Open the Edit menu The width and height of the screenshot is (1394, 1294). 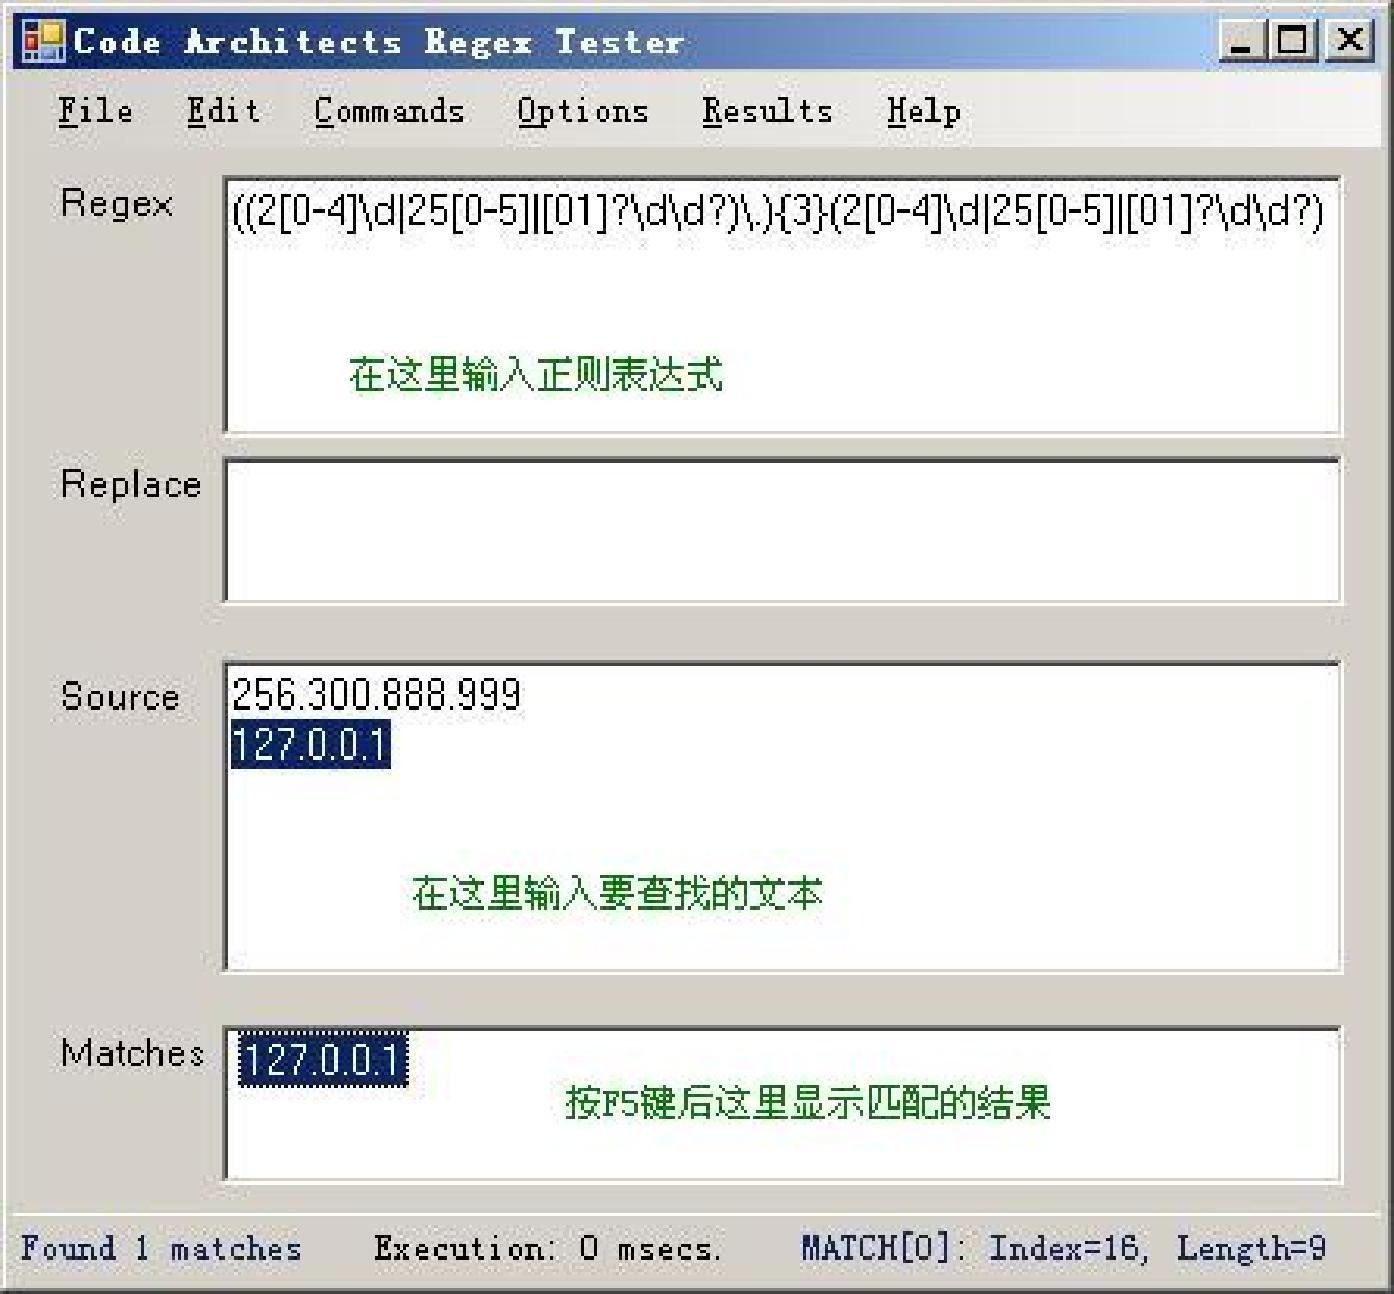click(x=223, y=111)
